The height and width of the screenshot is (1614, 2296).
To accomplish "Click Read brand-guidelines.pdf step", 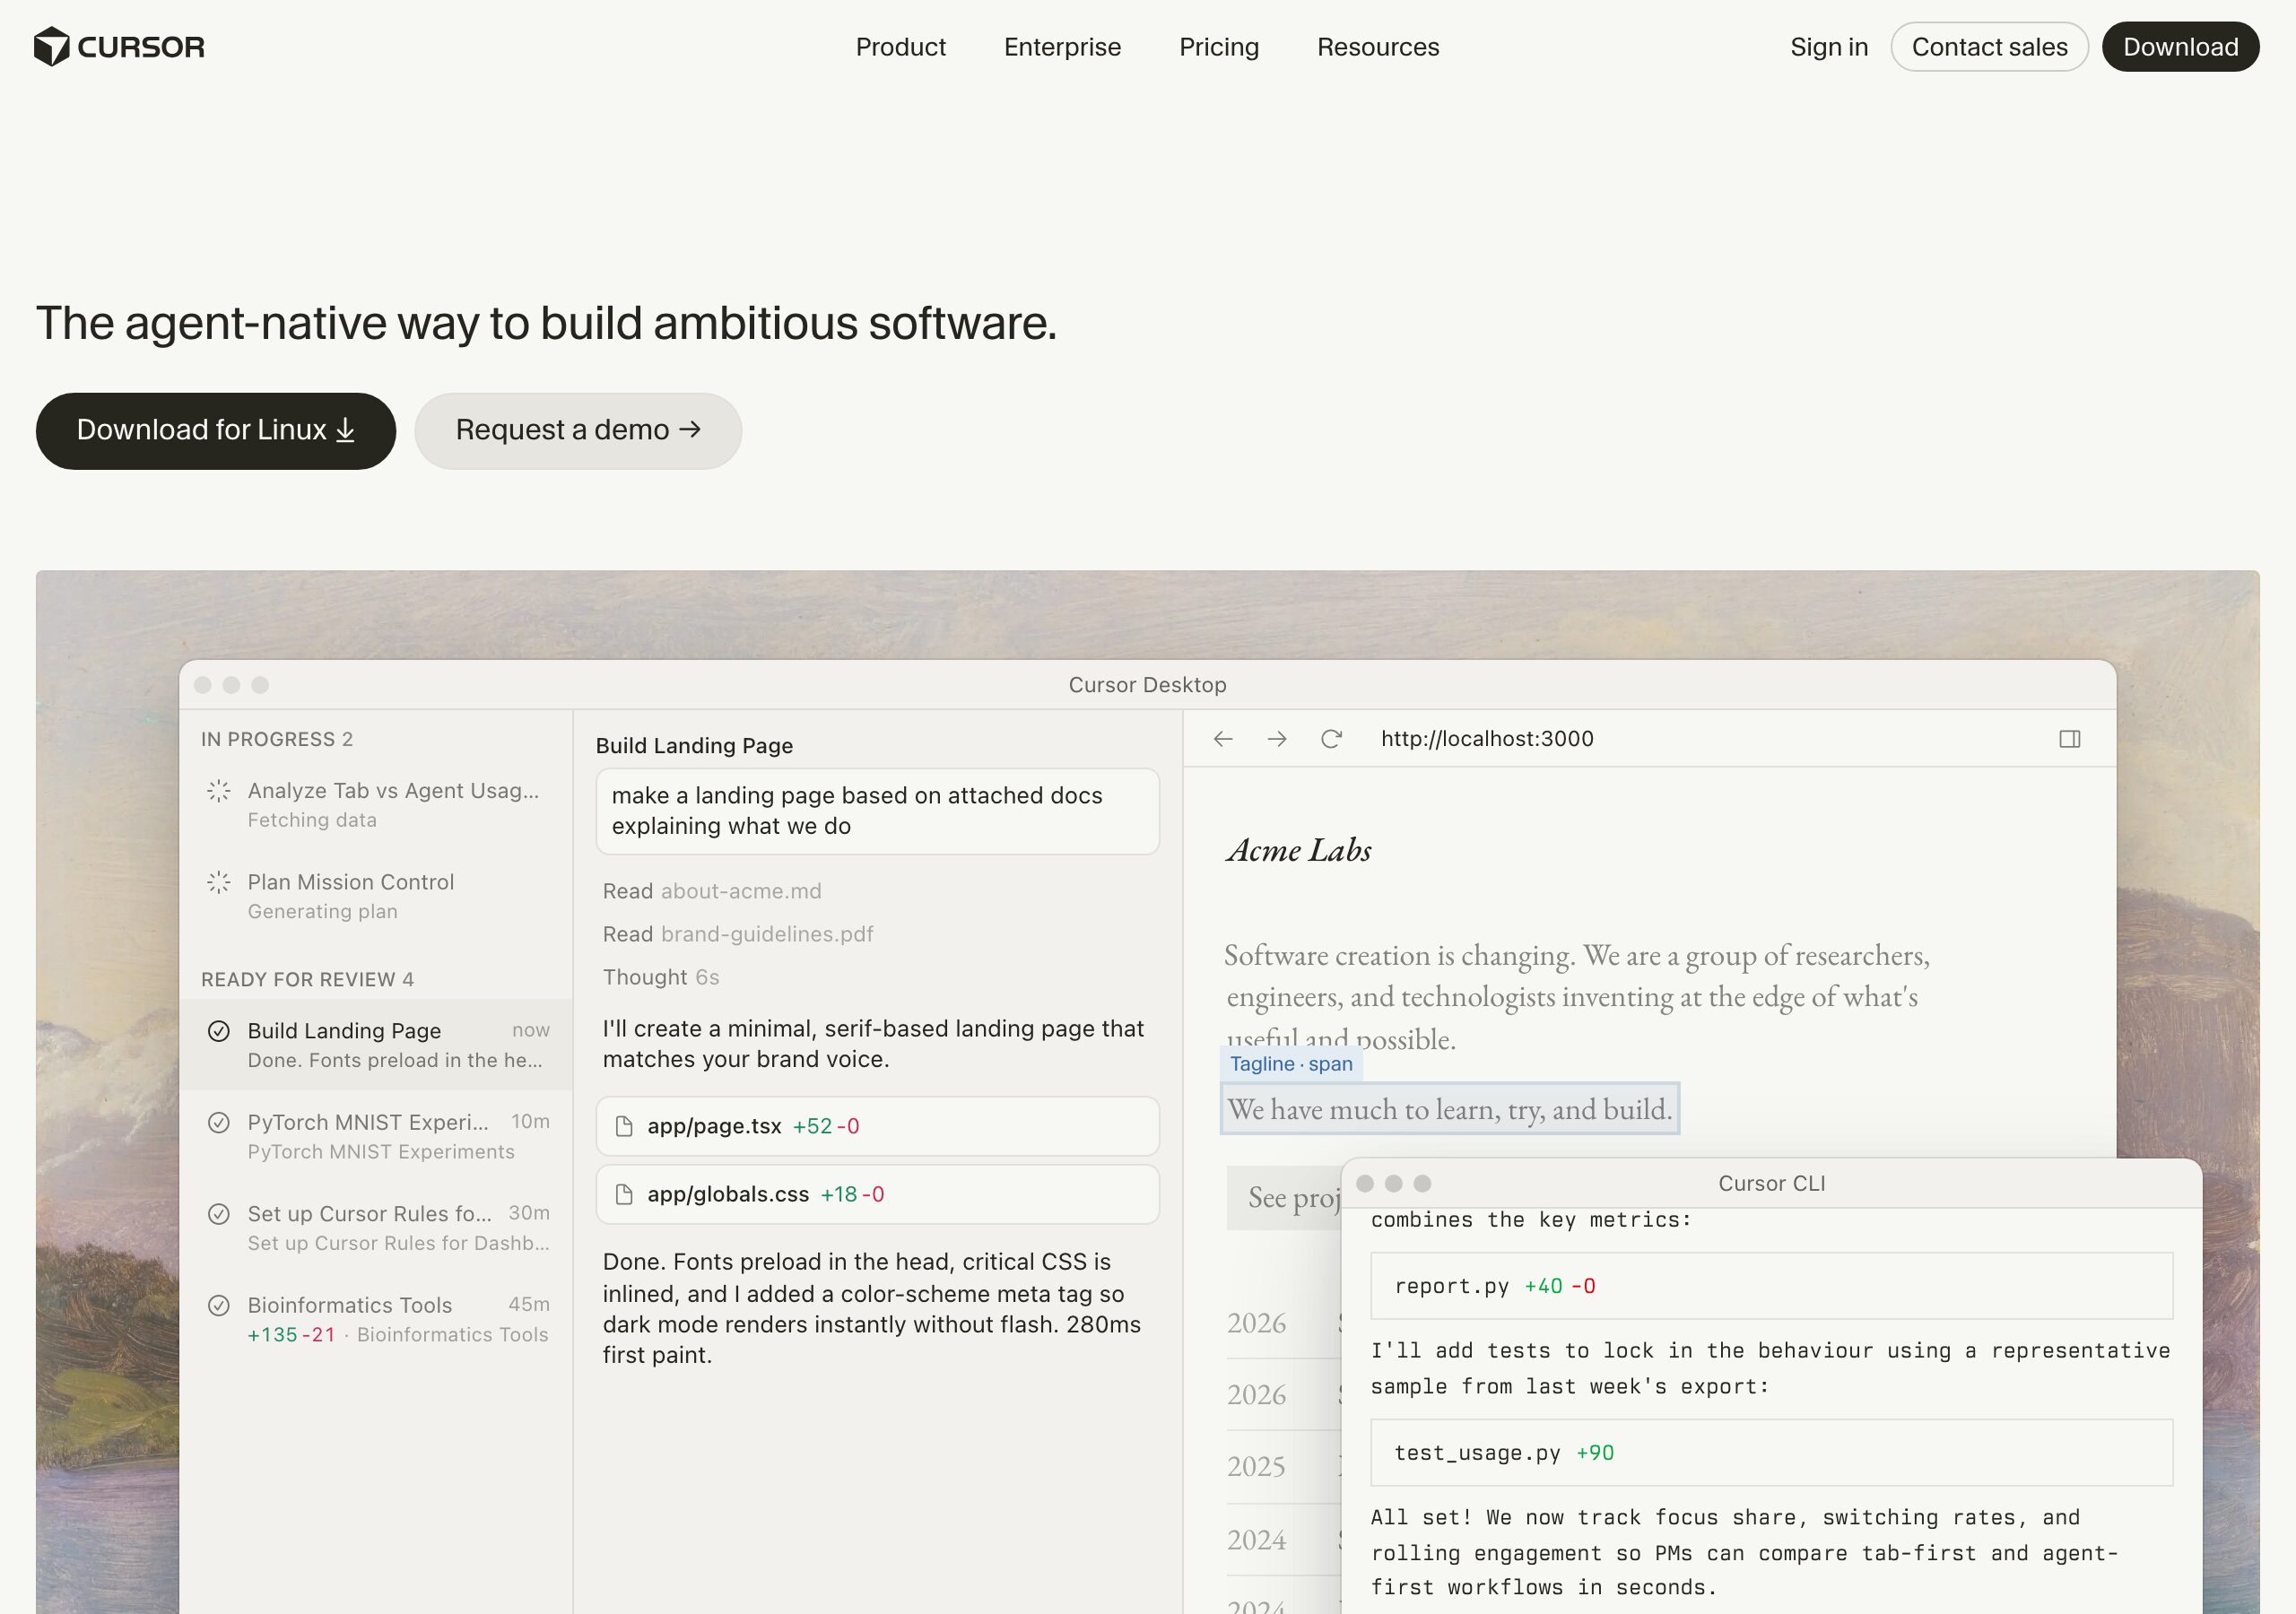I will pyautogui.click(x=738, y=934).
